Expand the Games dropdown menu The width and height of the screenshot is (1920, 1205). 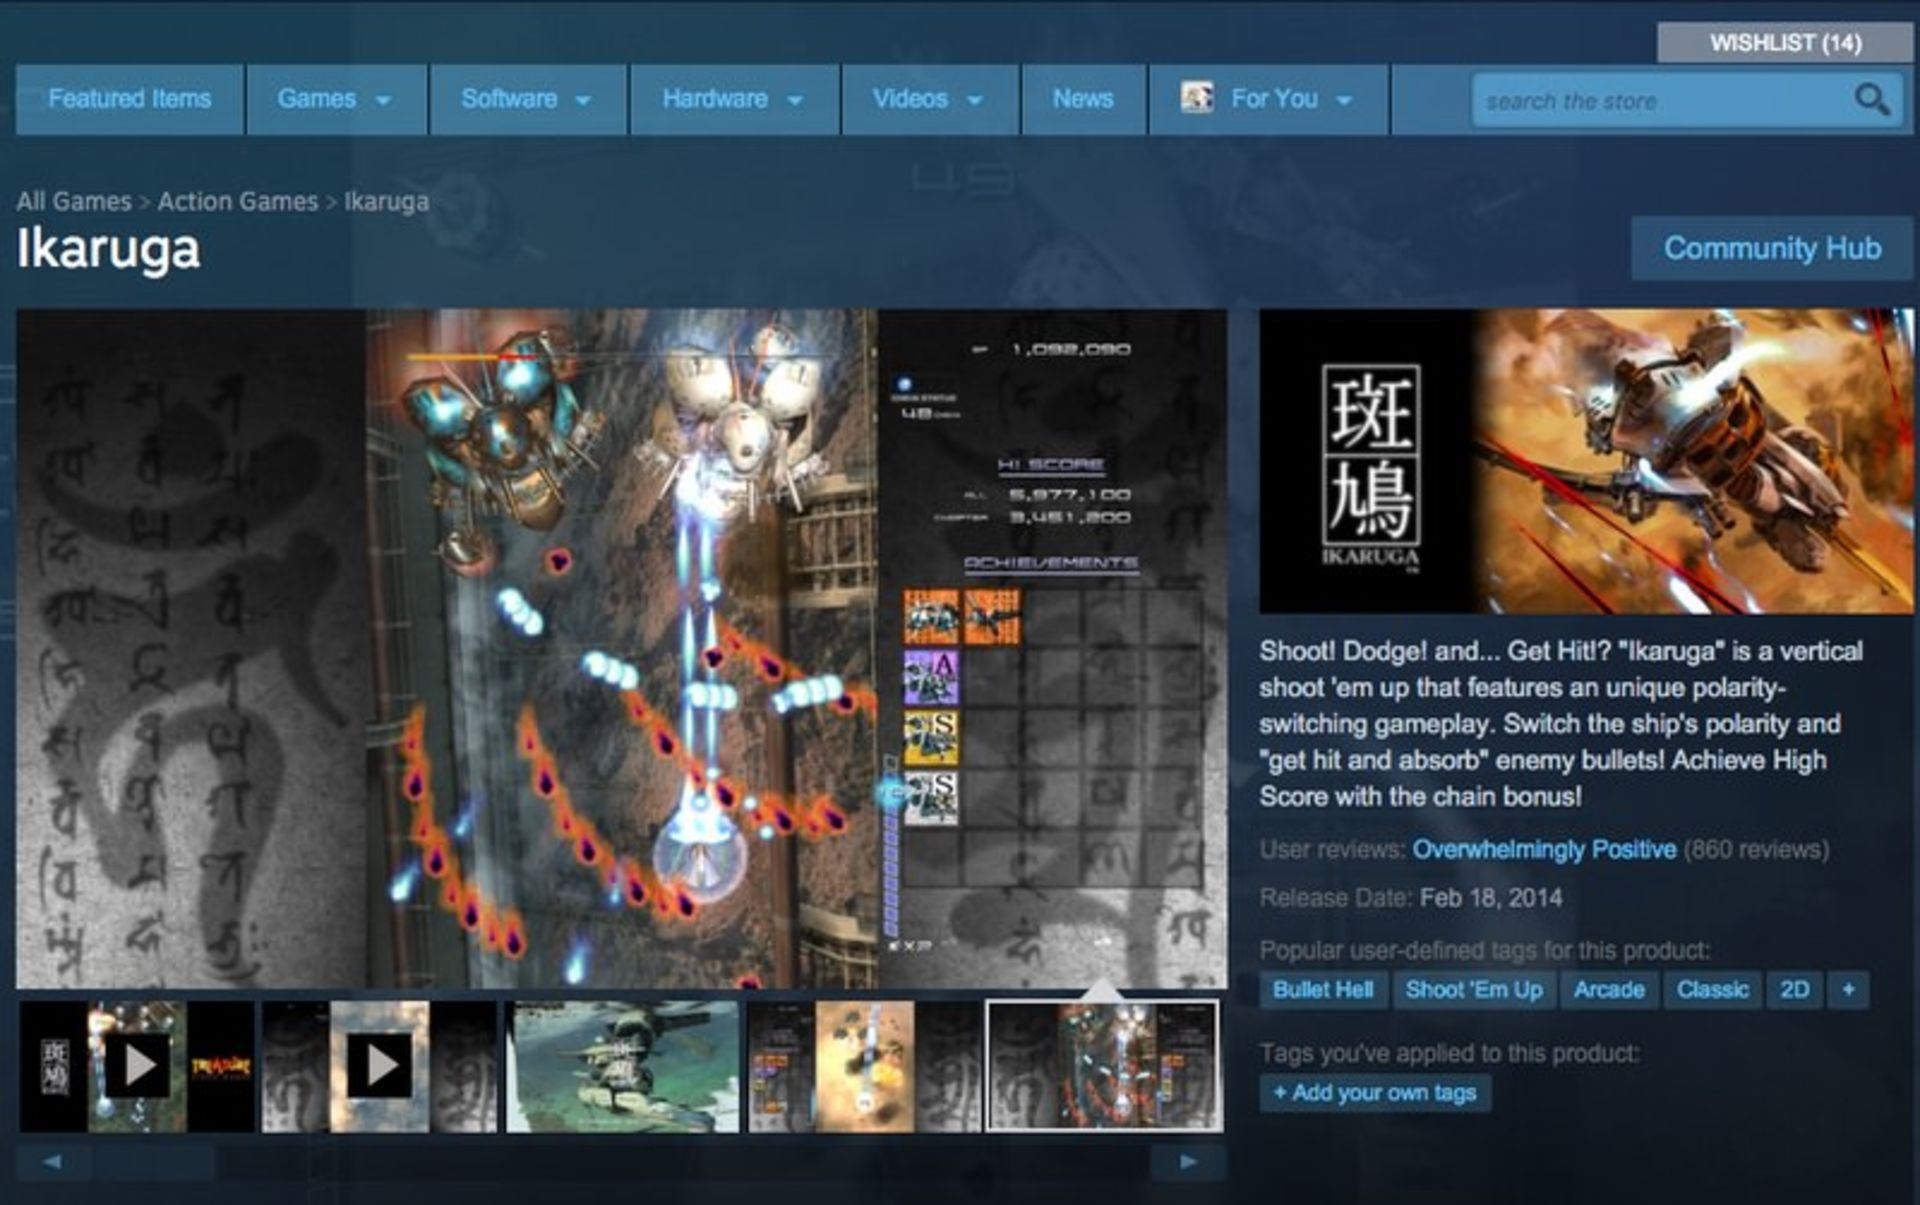(x=335, y=99)
